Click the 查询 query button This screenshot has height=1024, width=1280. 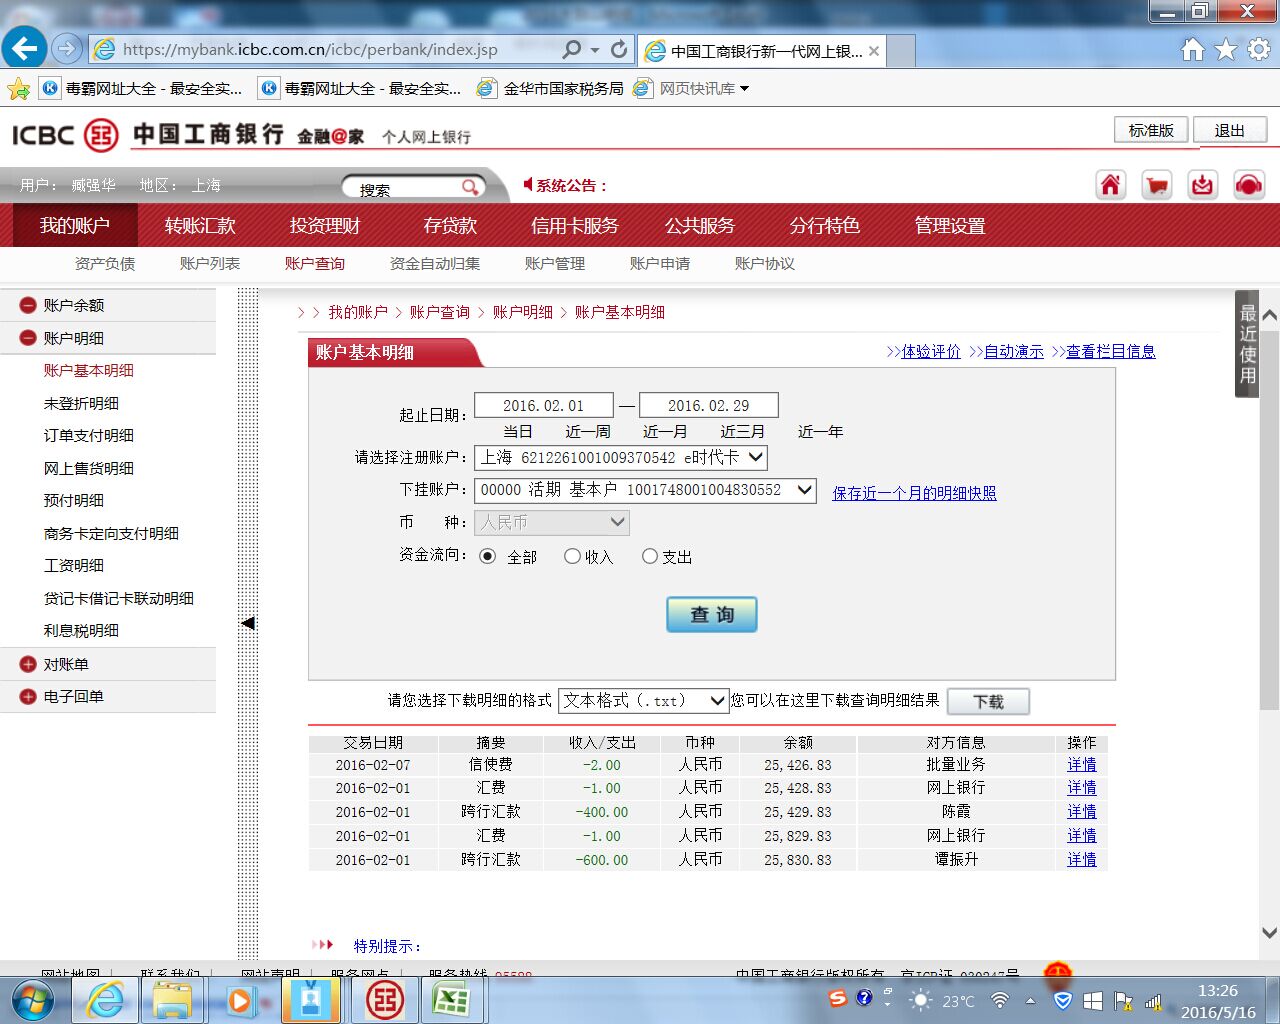(x=712, y=614)
